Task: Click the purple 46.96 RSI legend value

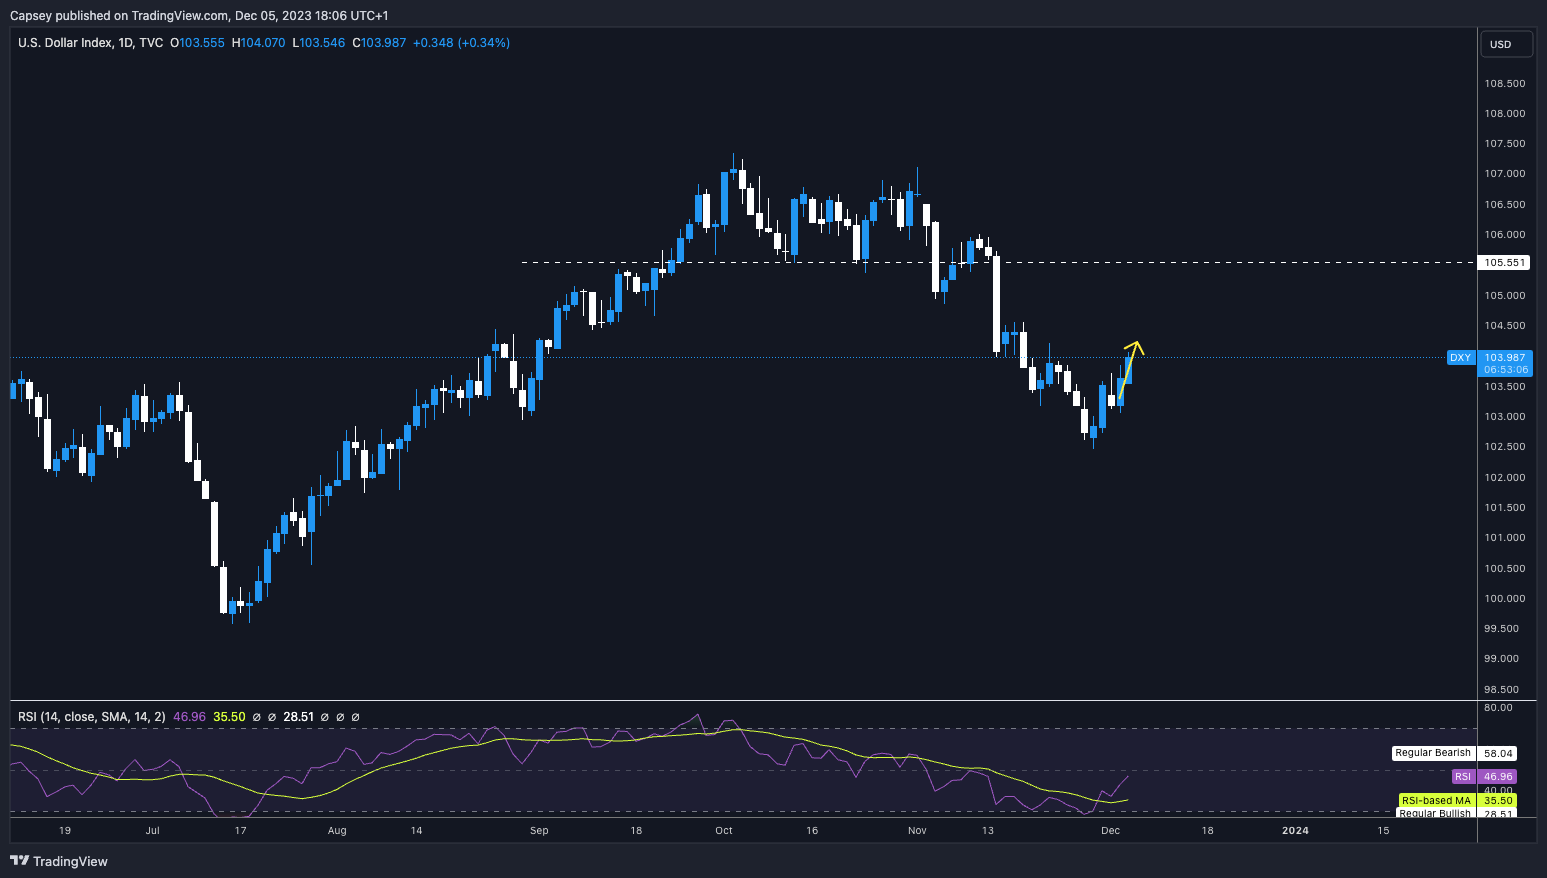Action: click(189, 717)
